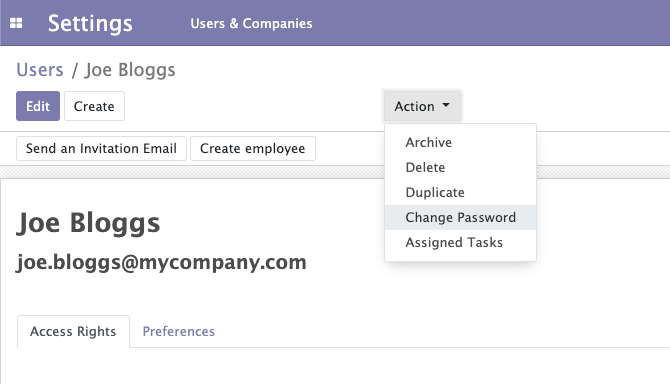Screen dimensions: 670x384
Task: Choose Change Password option
Action: 460,217
